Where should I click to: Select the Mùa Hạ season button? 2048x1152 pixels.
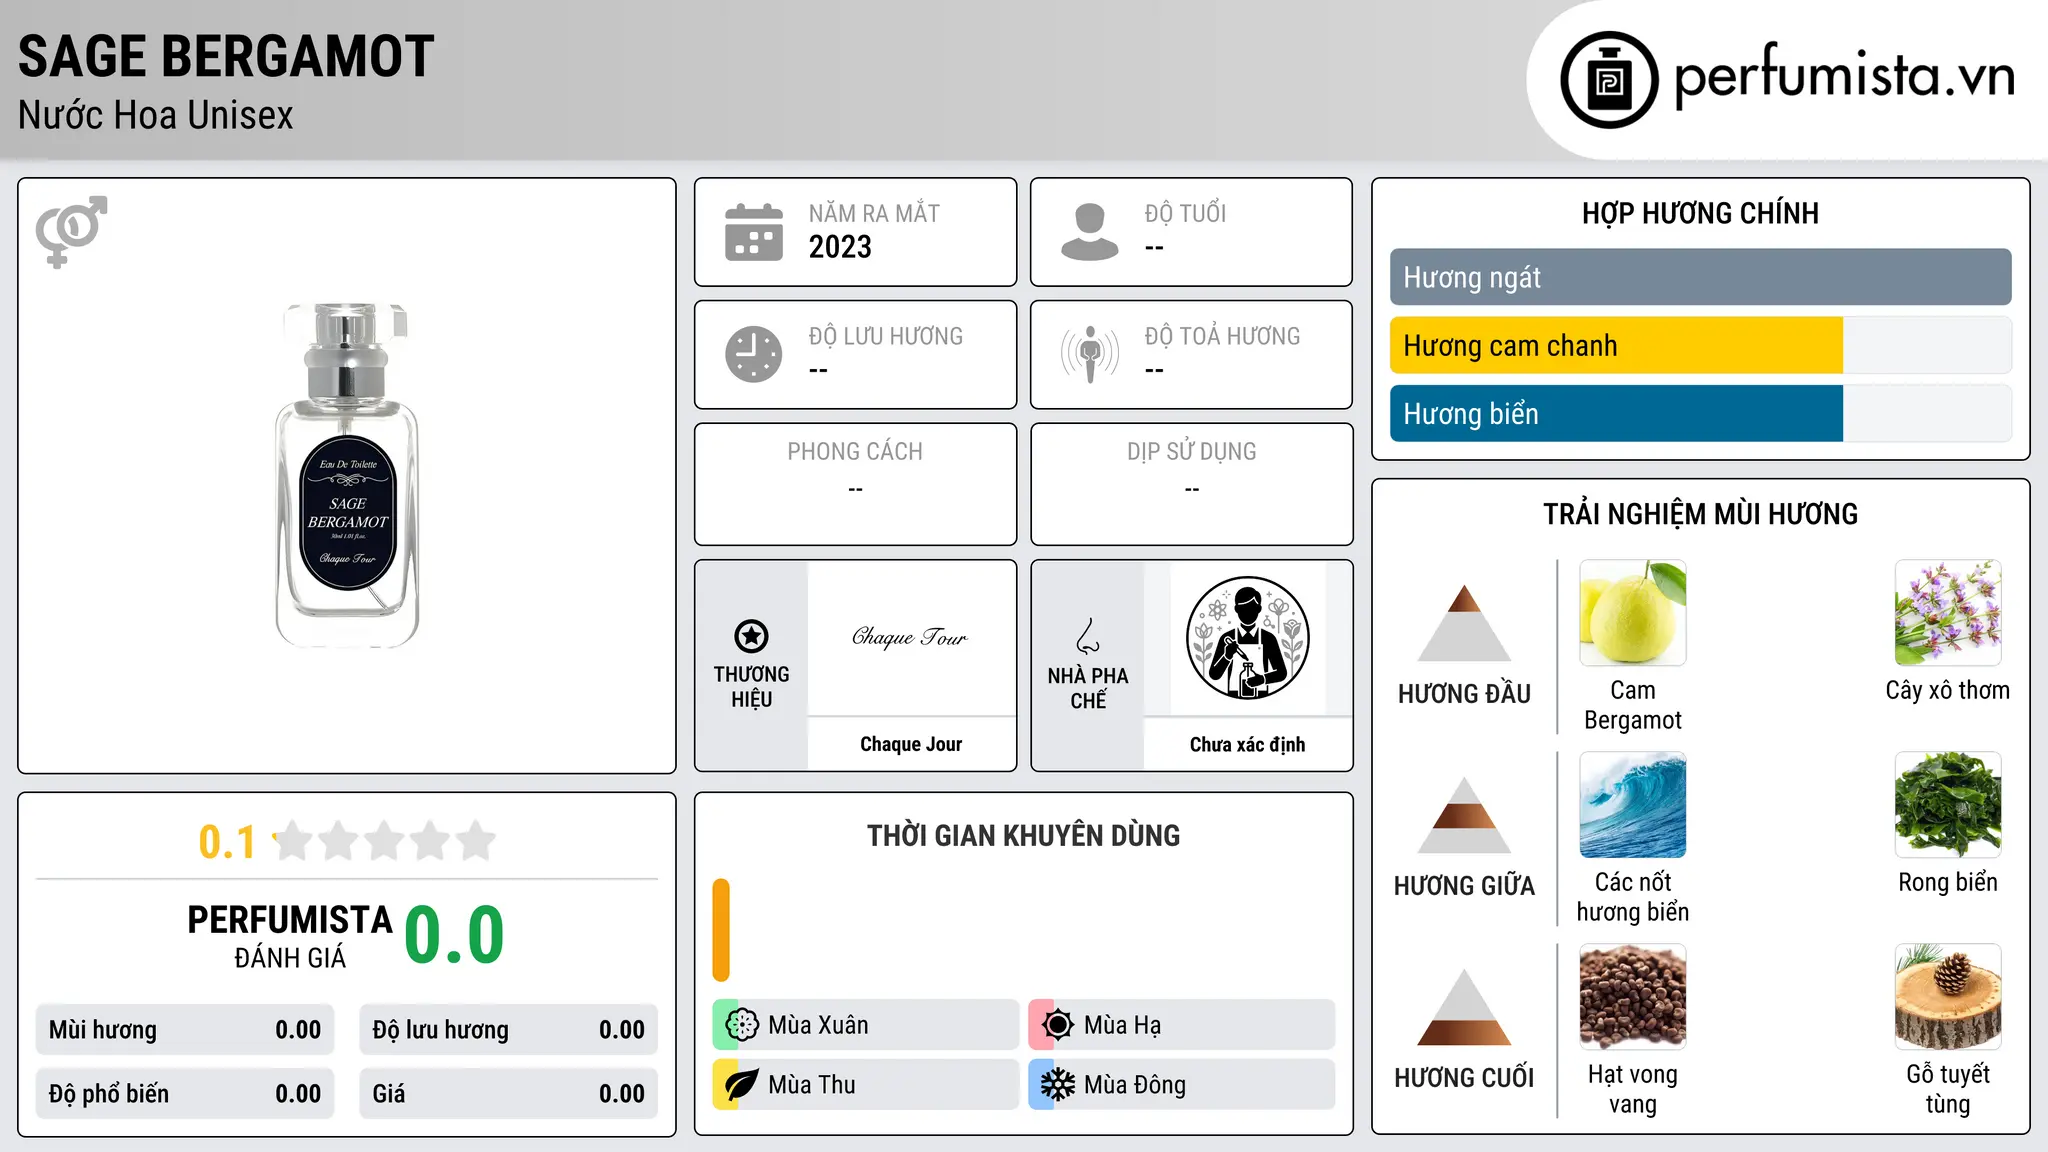(1182, 1025)
